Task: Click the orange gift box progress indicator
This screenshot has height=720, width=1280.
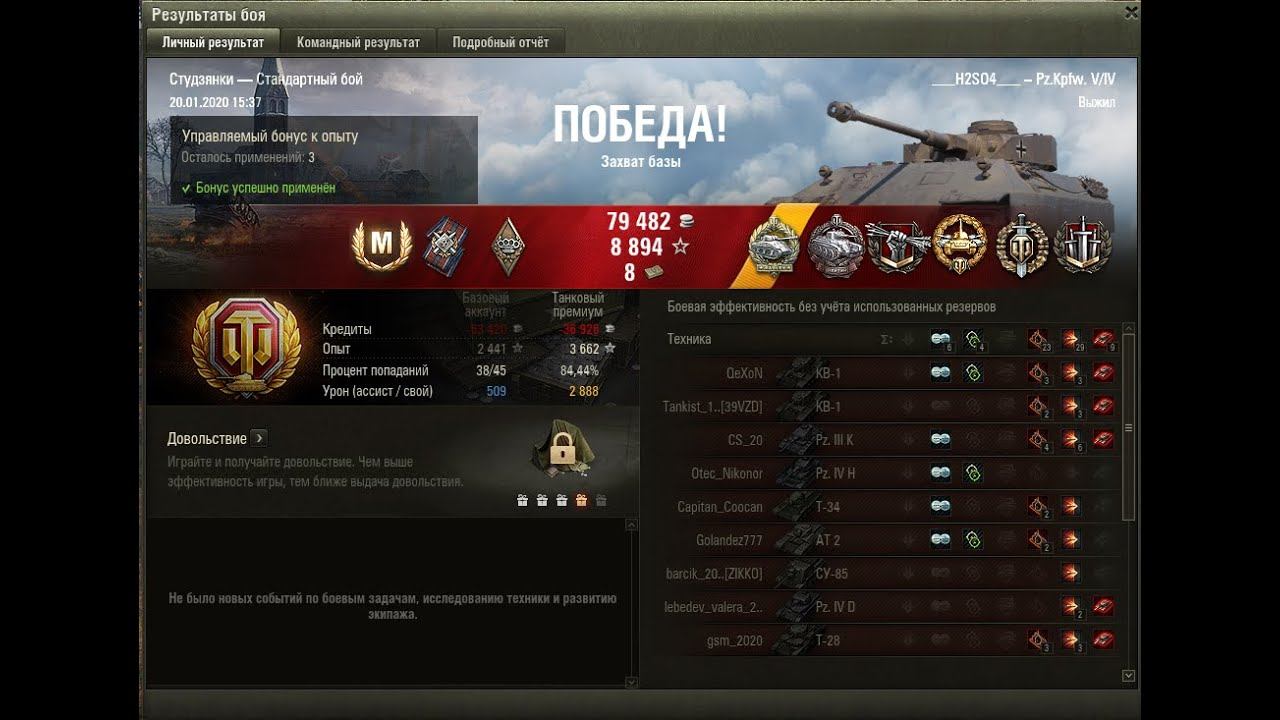Action: tap(580, 501)
